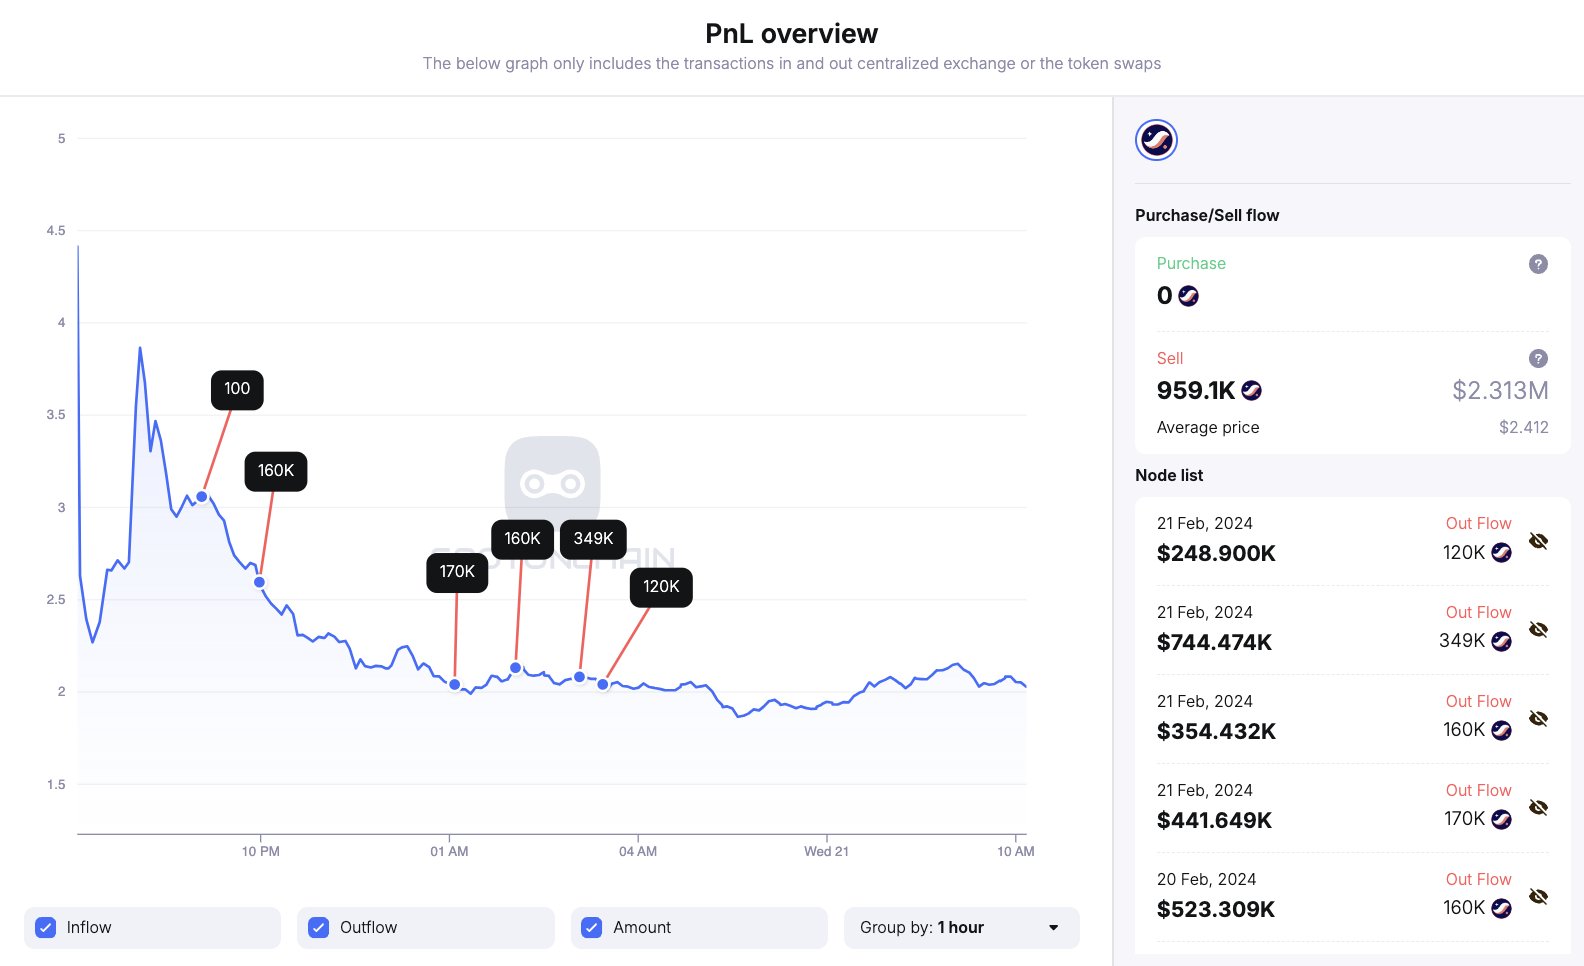Click the PnL overview title
This screenshot has width=1584, height=966.
tap(791, 34)
